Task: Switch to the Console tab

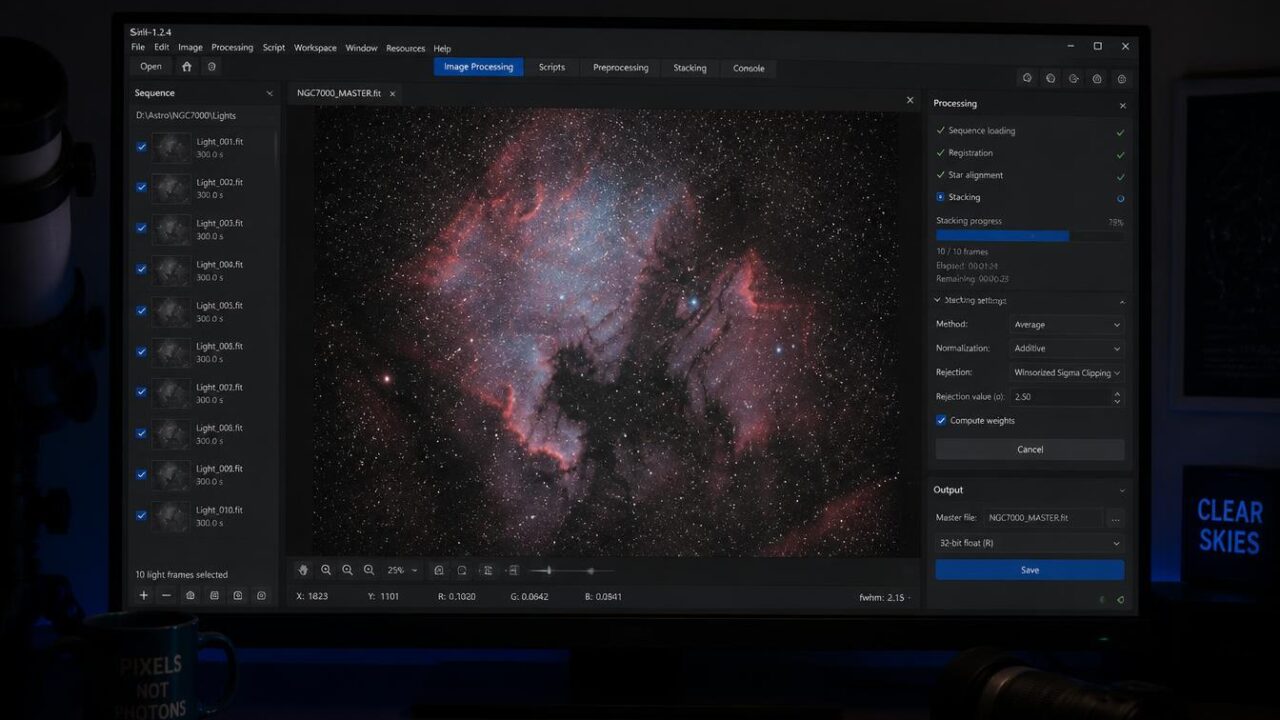Action: pyautogui.click(x=749, y=68)
